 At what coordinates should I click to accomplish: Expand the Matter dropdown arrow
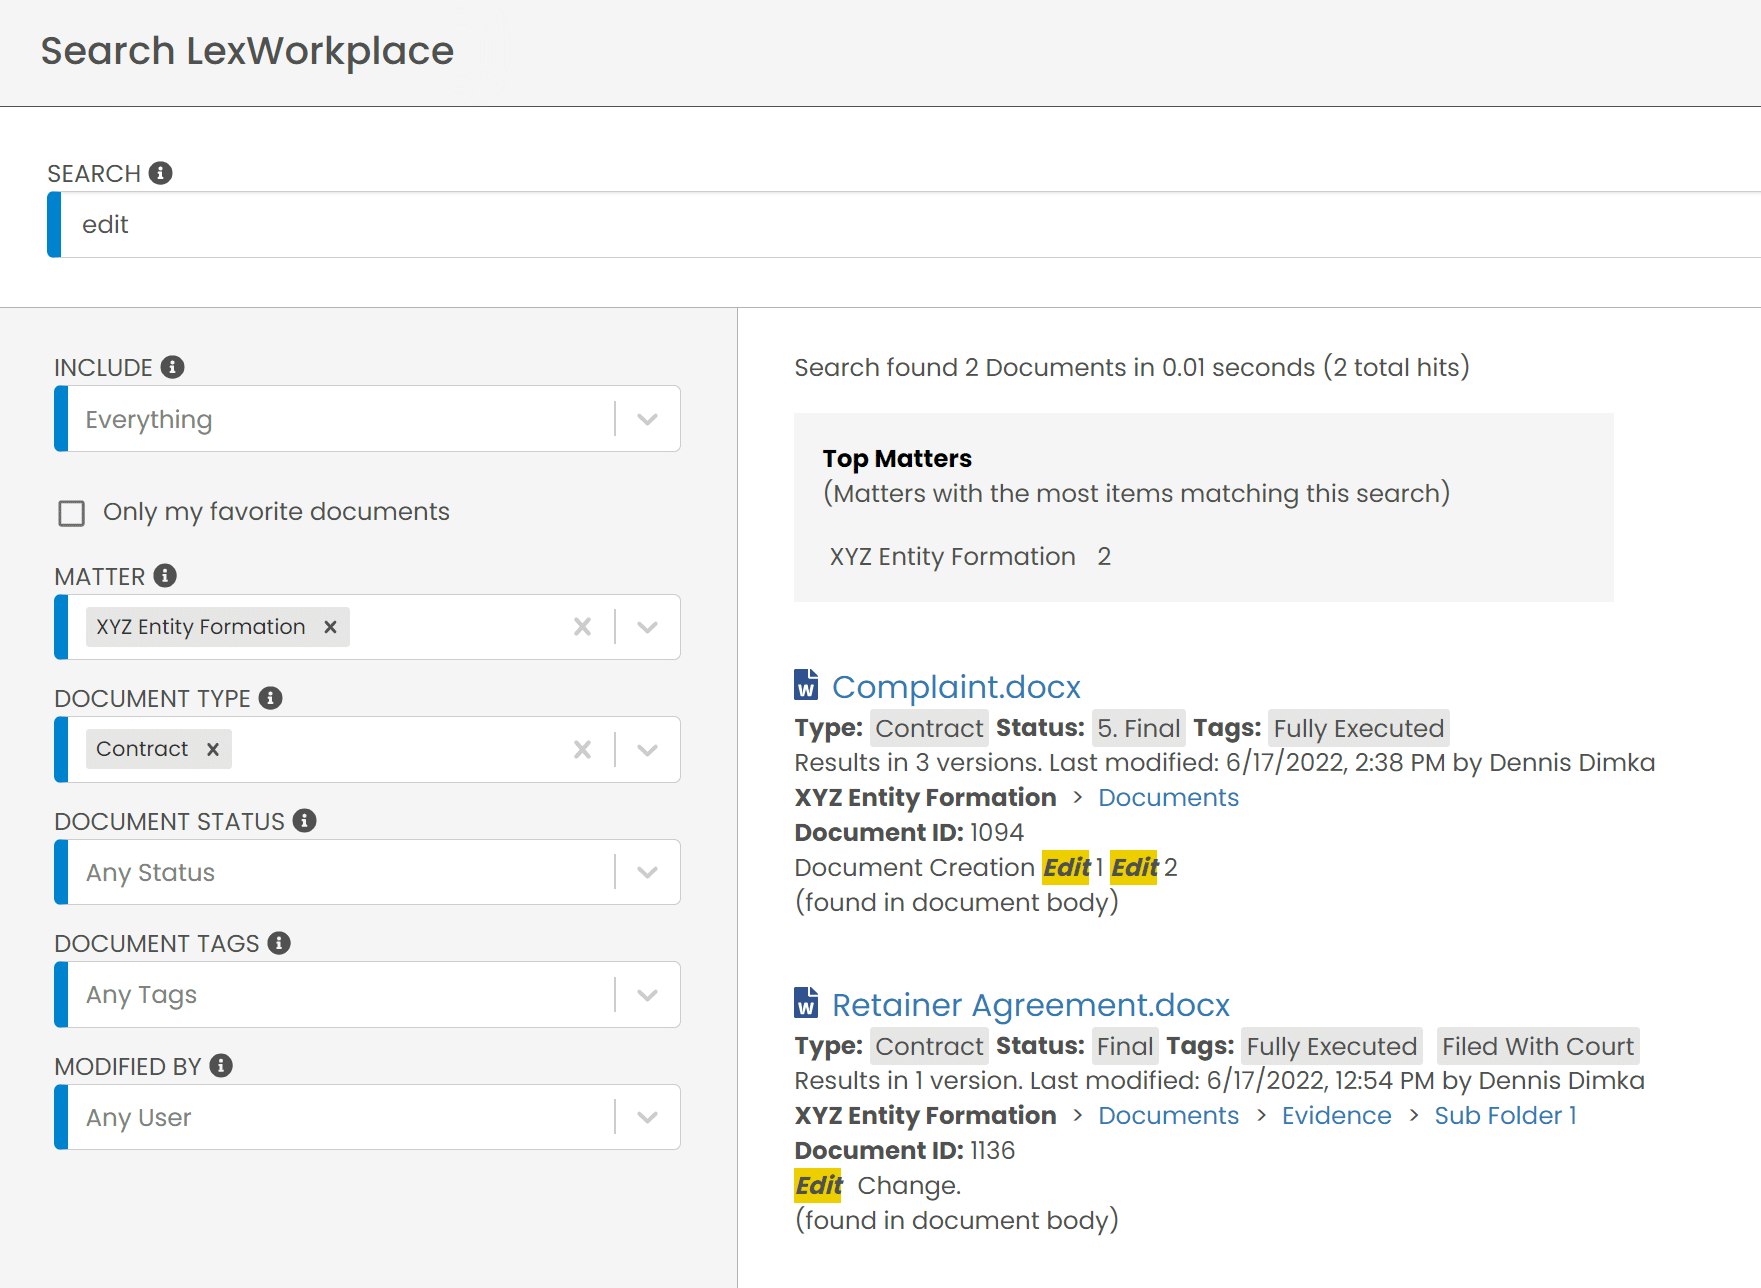coord(647,627)
